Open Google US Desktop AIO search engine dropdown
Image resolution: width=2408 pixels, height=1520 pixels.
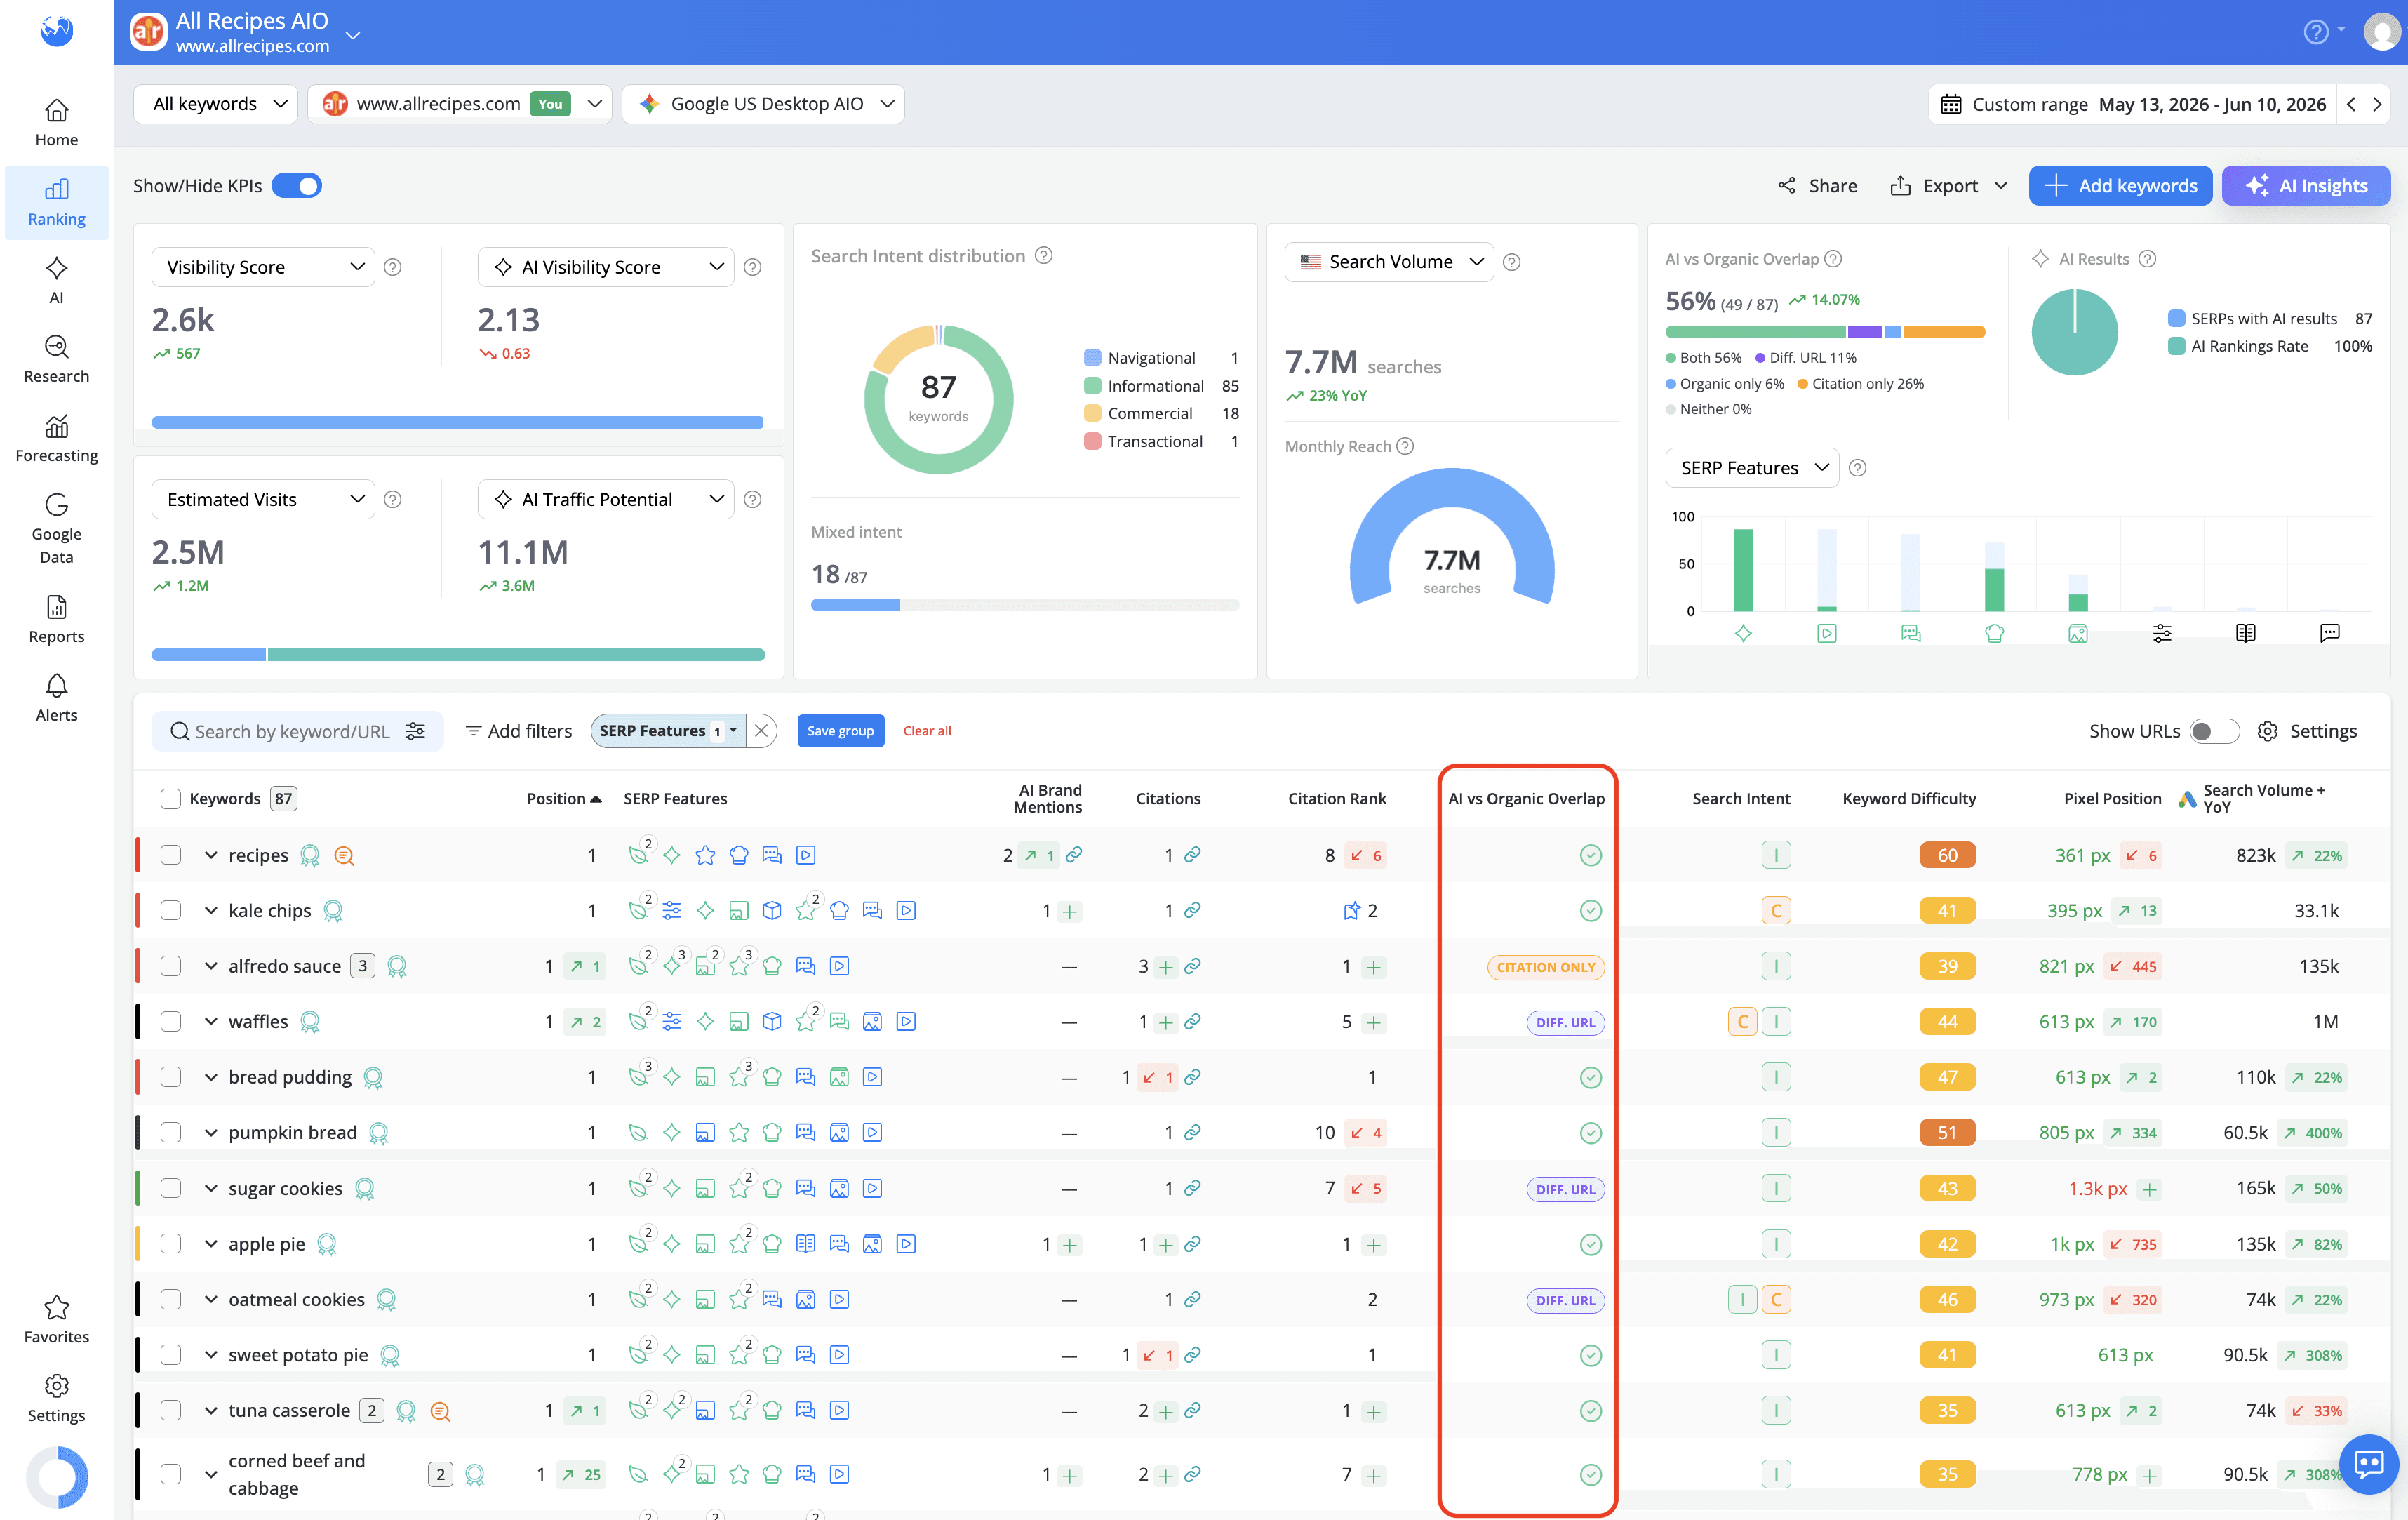(x=763, y=104)
